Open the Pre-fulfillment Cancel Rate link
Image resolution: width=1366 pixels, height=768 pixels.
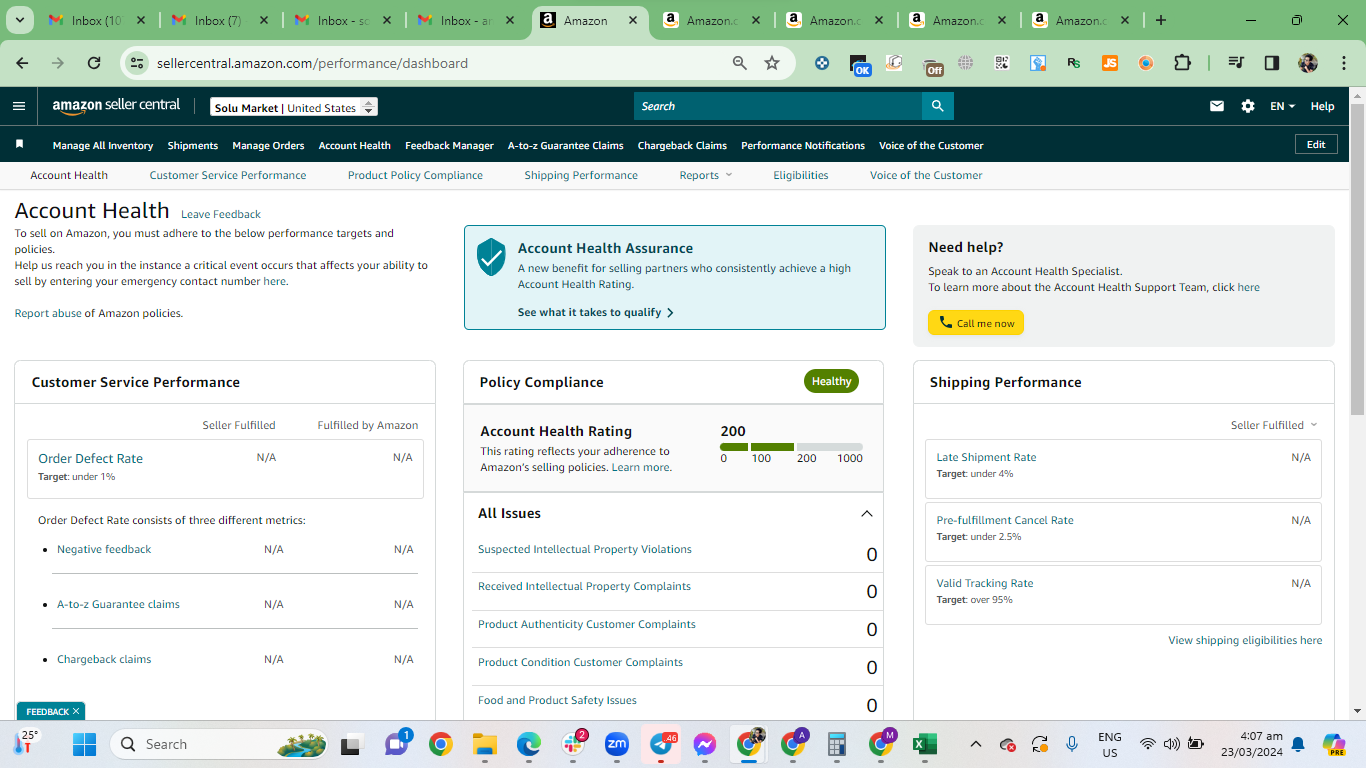click(1005, 520)
